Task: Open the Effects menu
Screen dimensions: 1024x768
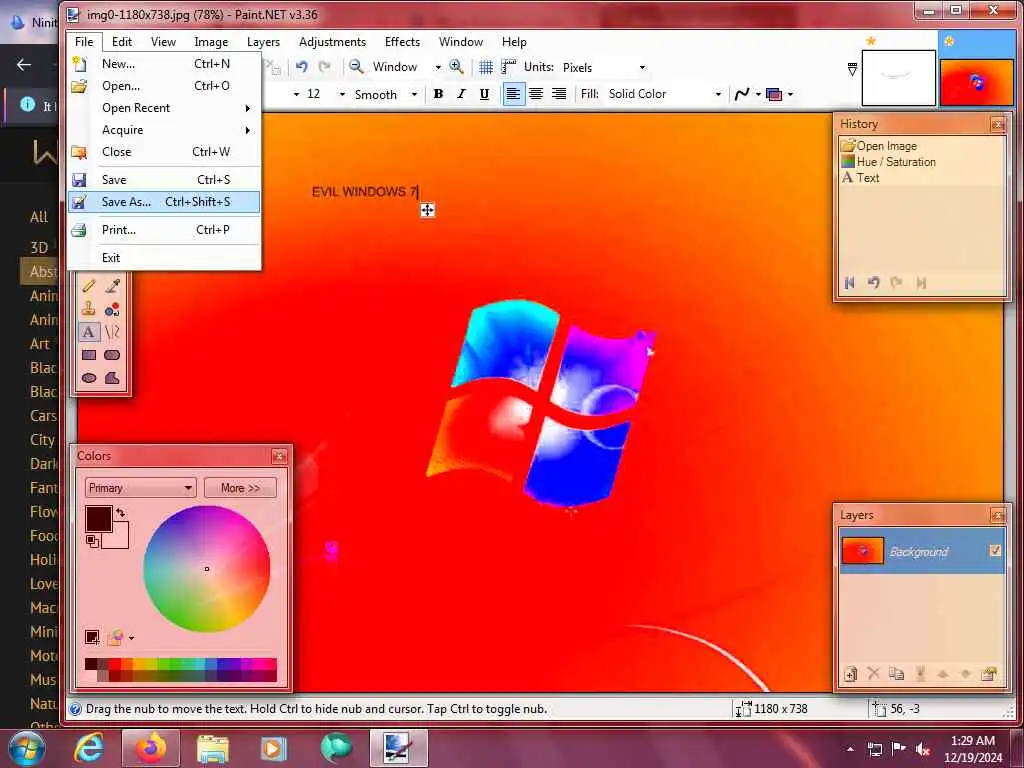Action: pos(402,42)
